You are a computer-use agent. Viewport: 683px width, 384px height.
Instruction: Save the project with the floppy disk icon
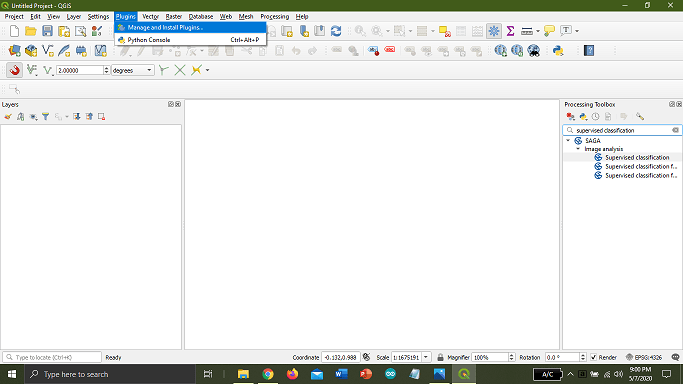tap(47, 31)
